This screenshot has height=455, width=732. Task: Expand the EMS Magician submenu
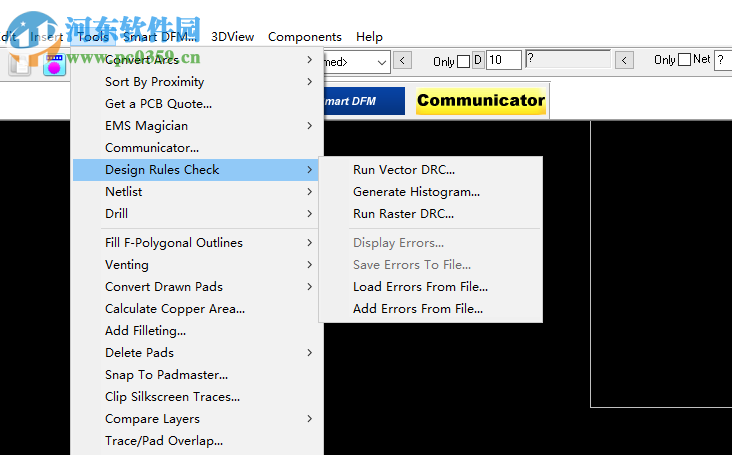pos(196,126)
